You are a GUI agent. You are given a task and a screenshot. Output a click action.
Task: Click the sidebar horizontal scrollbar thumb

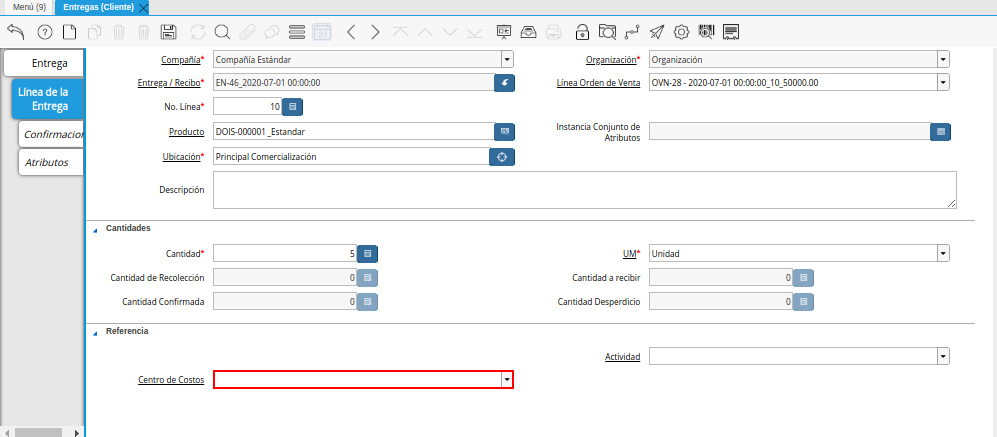38,433
